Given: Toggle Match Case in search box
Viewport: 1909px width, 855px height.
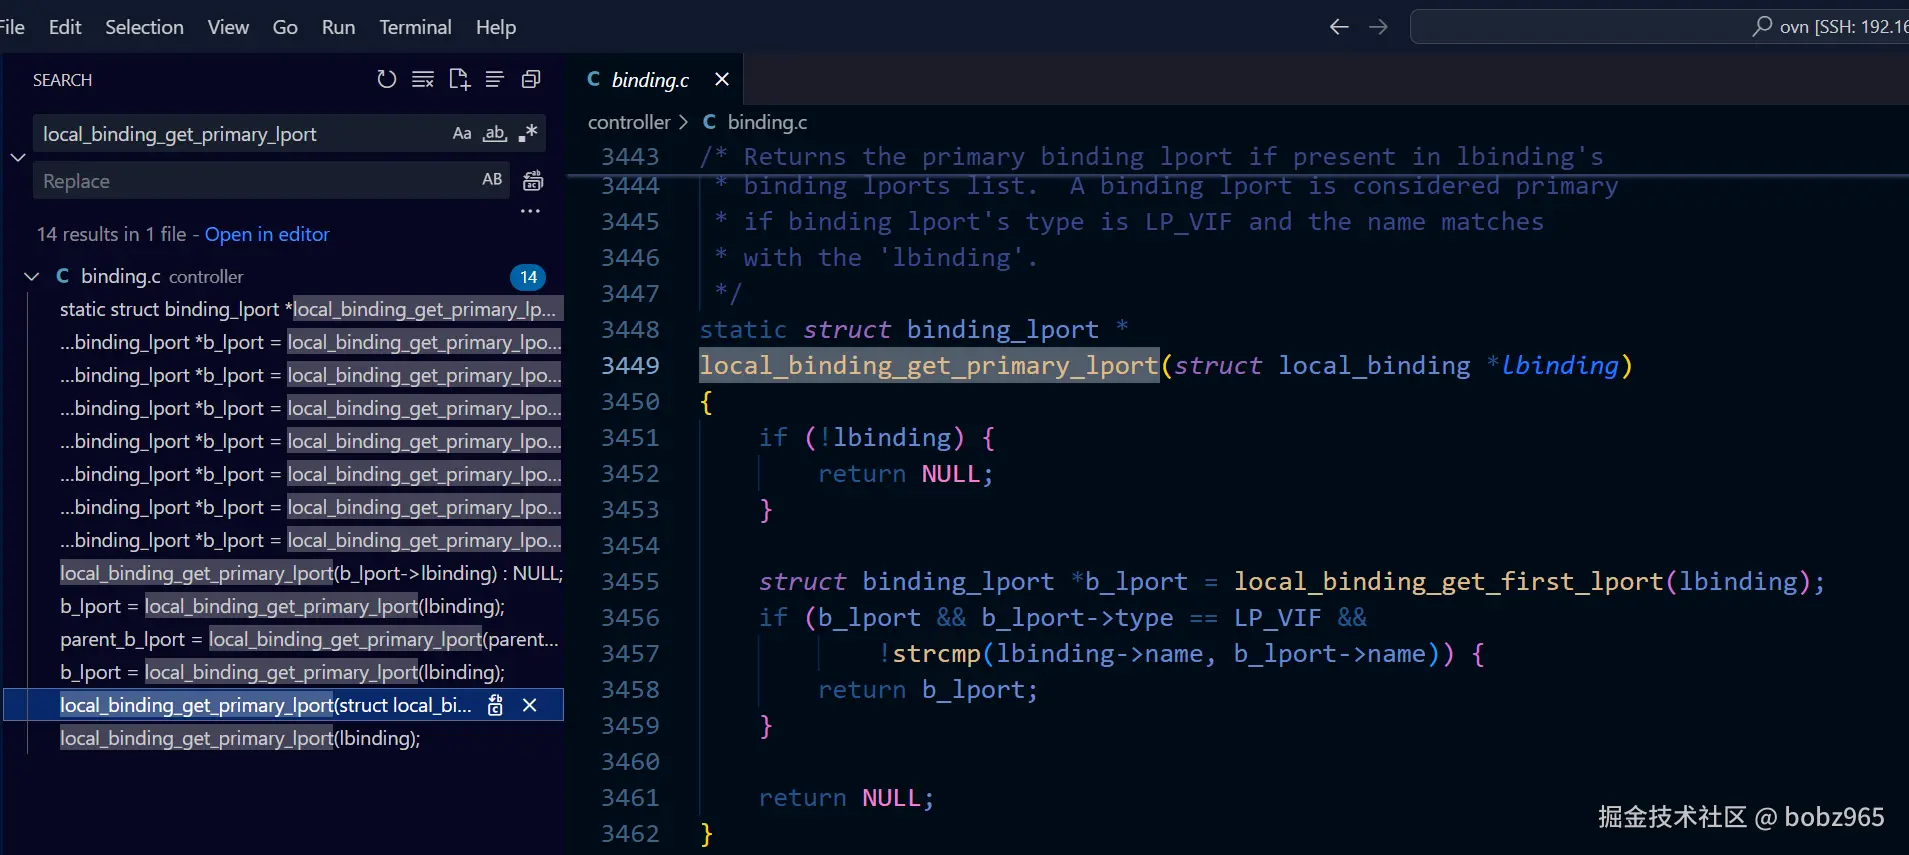Looking at the screenshot, I should tap(462, 133).
